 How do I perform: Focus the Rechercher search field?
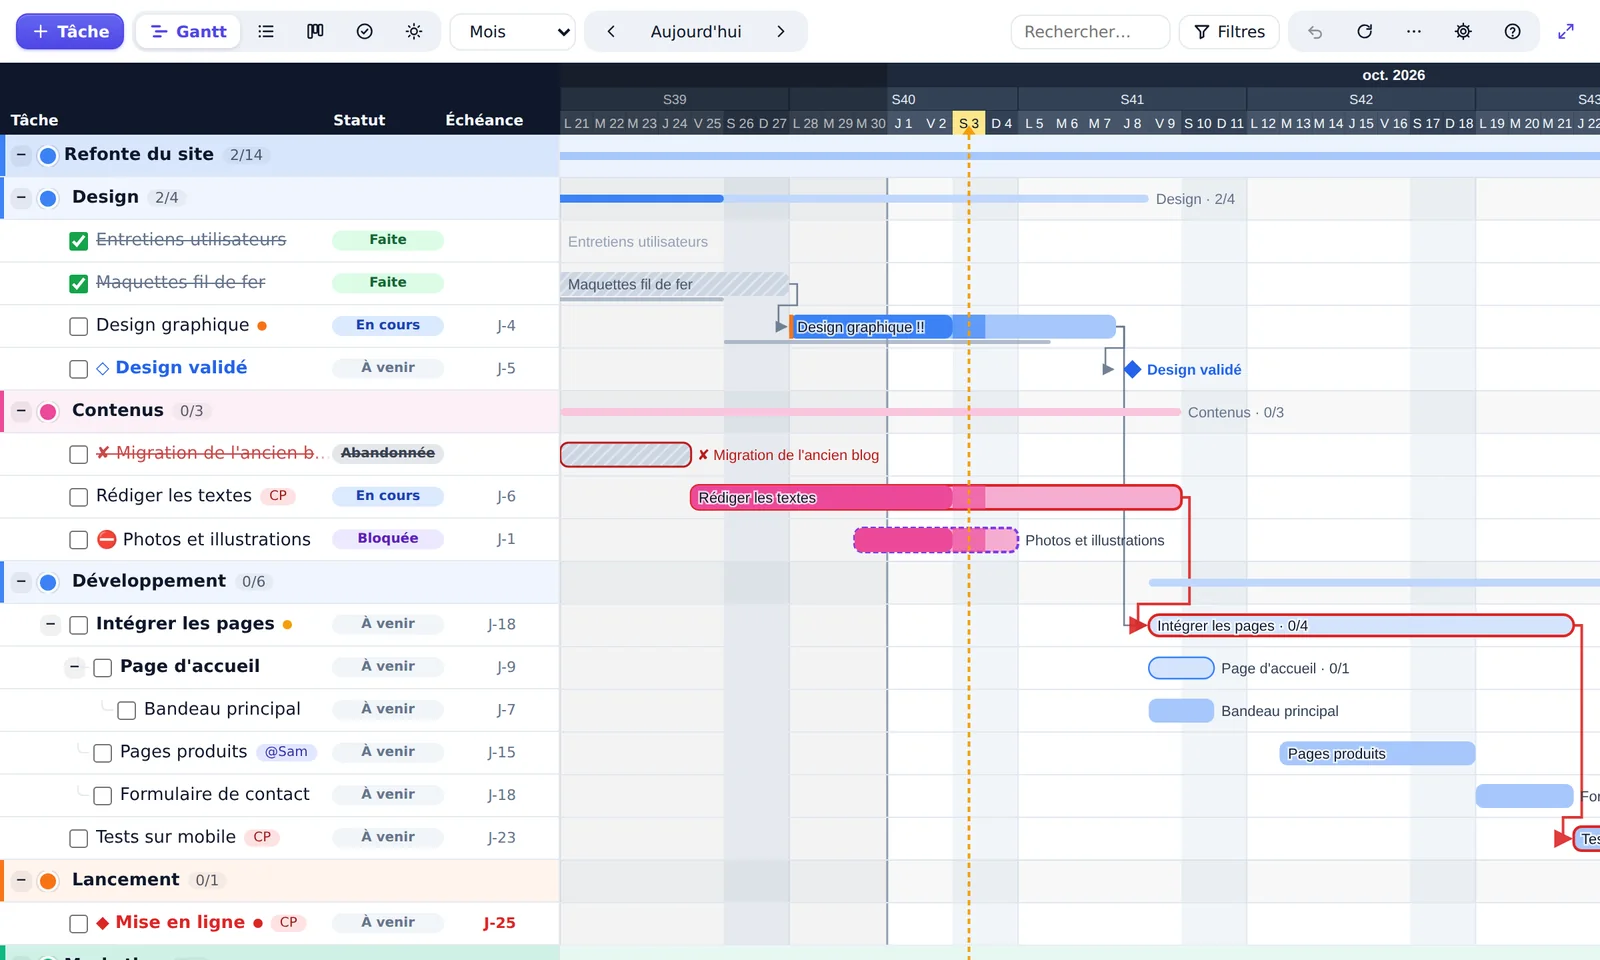pyautogui.click(x=1090, y=32)
